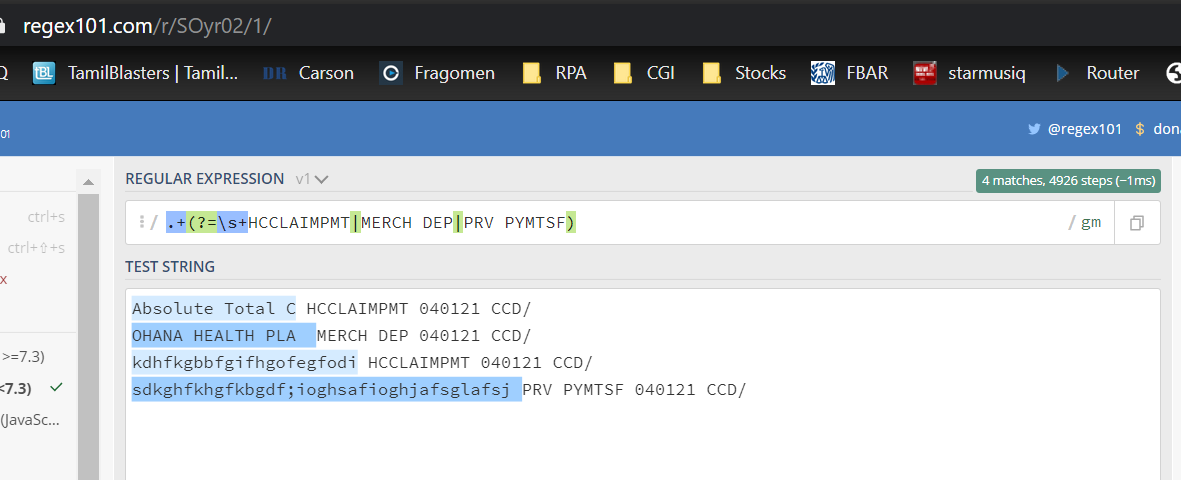
Task: Click the delimiter handle dots before the regex
Action: [141, 222]
